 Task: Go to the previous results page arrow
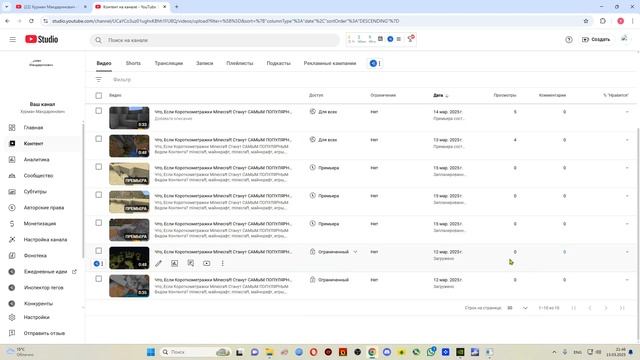(x=590, y=308)
